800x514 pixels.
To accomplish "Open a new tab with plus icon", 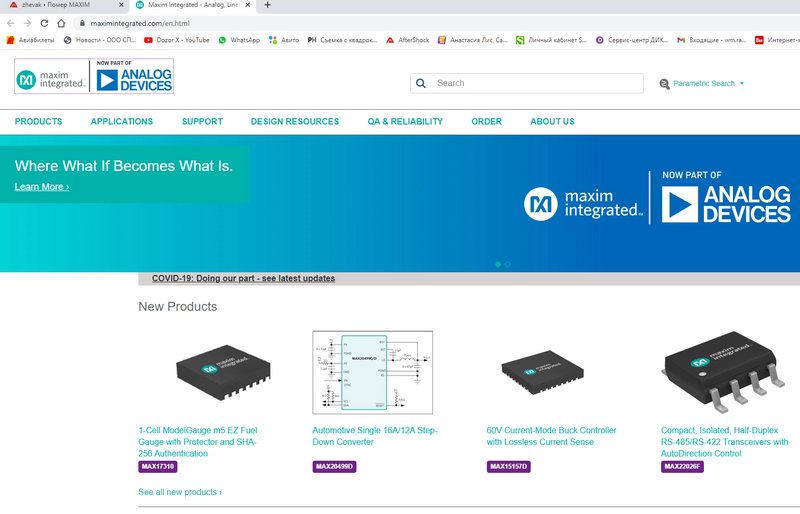I will tap(267, 5).
